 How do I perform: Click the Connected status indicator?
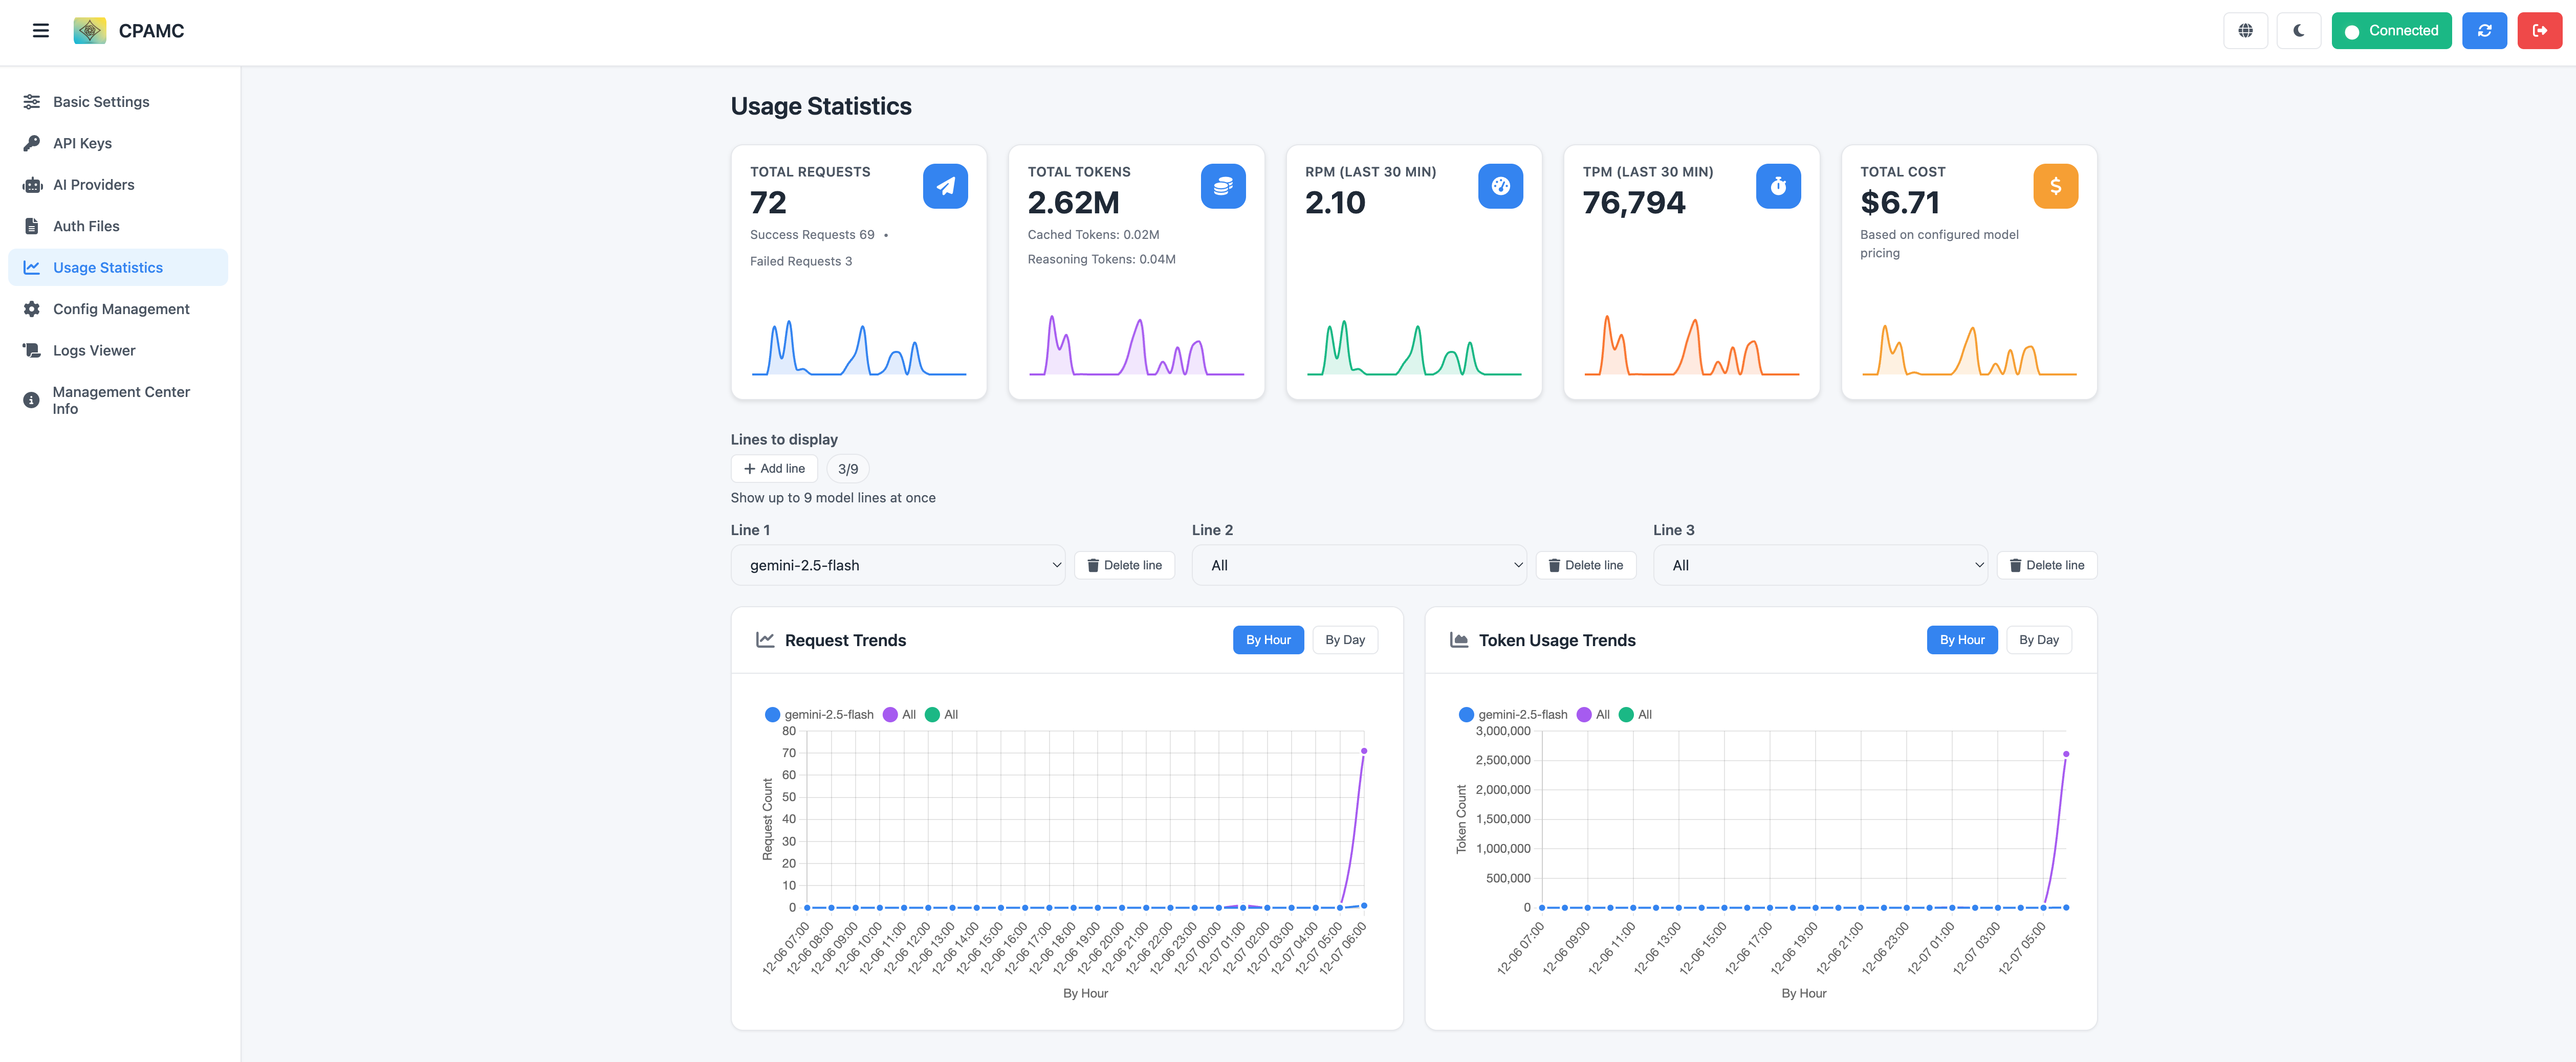point(2390,30)
